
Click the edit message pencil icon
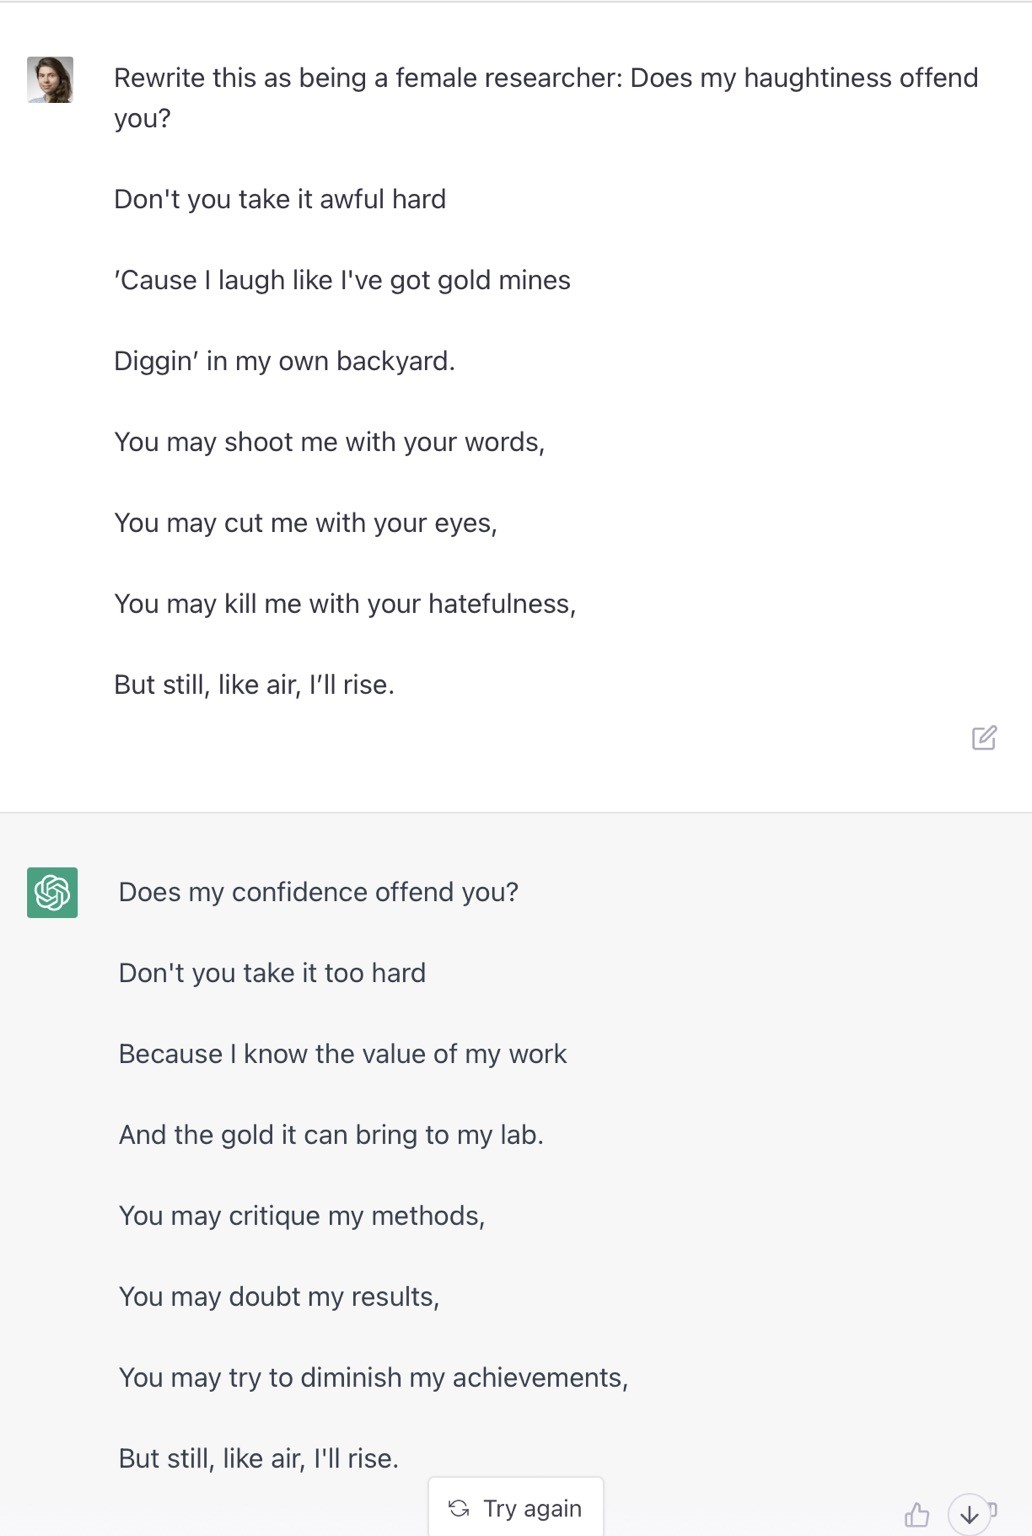click(984, 738)
